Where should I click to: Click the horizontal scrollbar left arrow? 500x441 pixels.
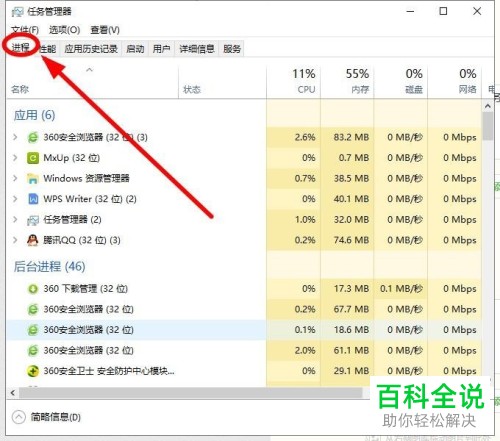click(x=13, y=392)
